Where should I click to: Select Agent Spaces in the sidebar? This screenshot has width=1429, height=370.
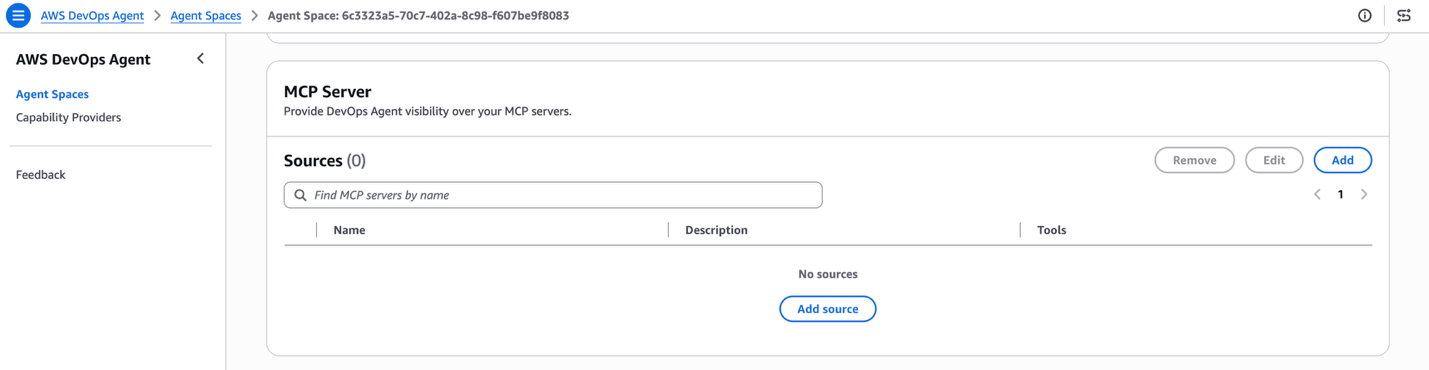(52, 94)
